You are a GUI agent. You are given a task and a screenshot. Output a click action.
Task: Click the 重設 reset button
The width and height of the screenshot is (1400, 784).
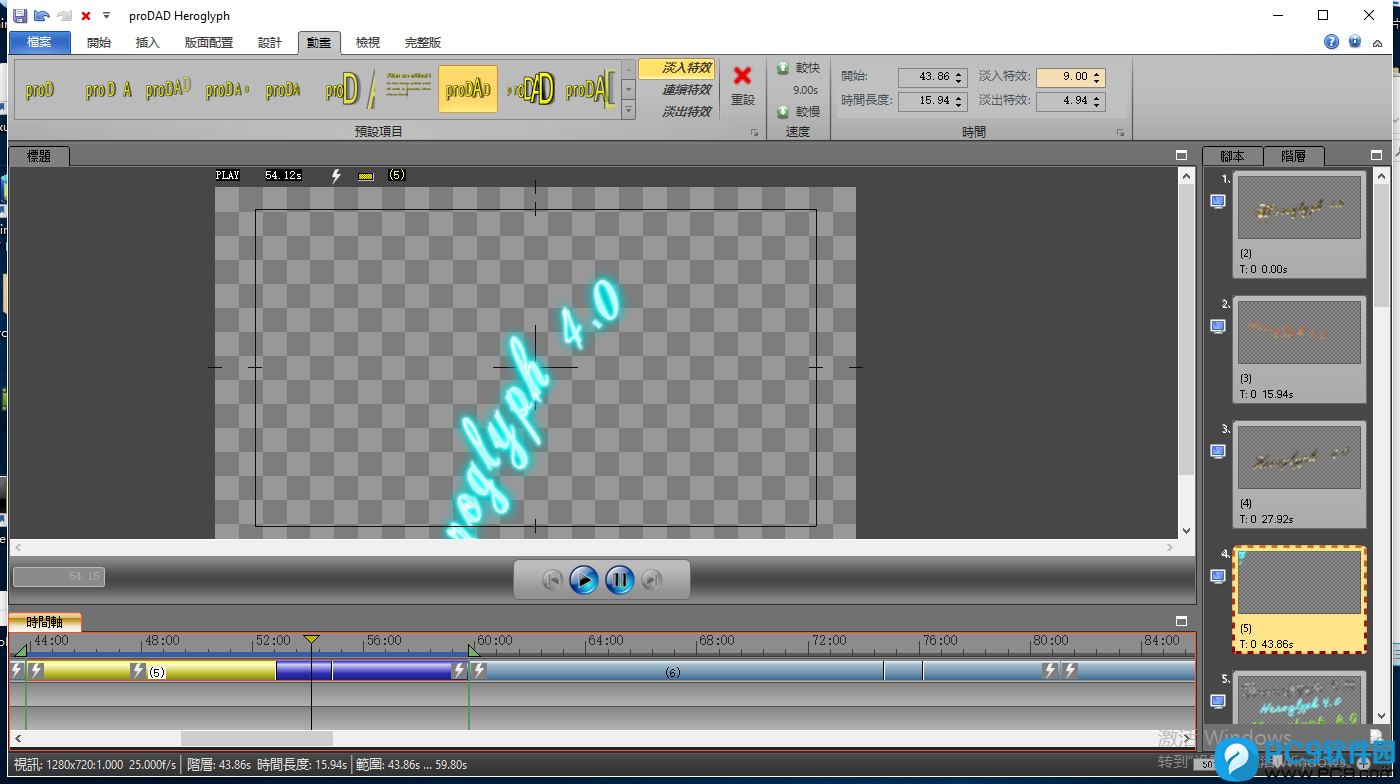(x=743, y=85)
